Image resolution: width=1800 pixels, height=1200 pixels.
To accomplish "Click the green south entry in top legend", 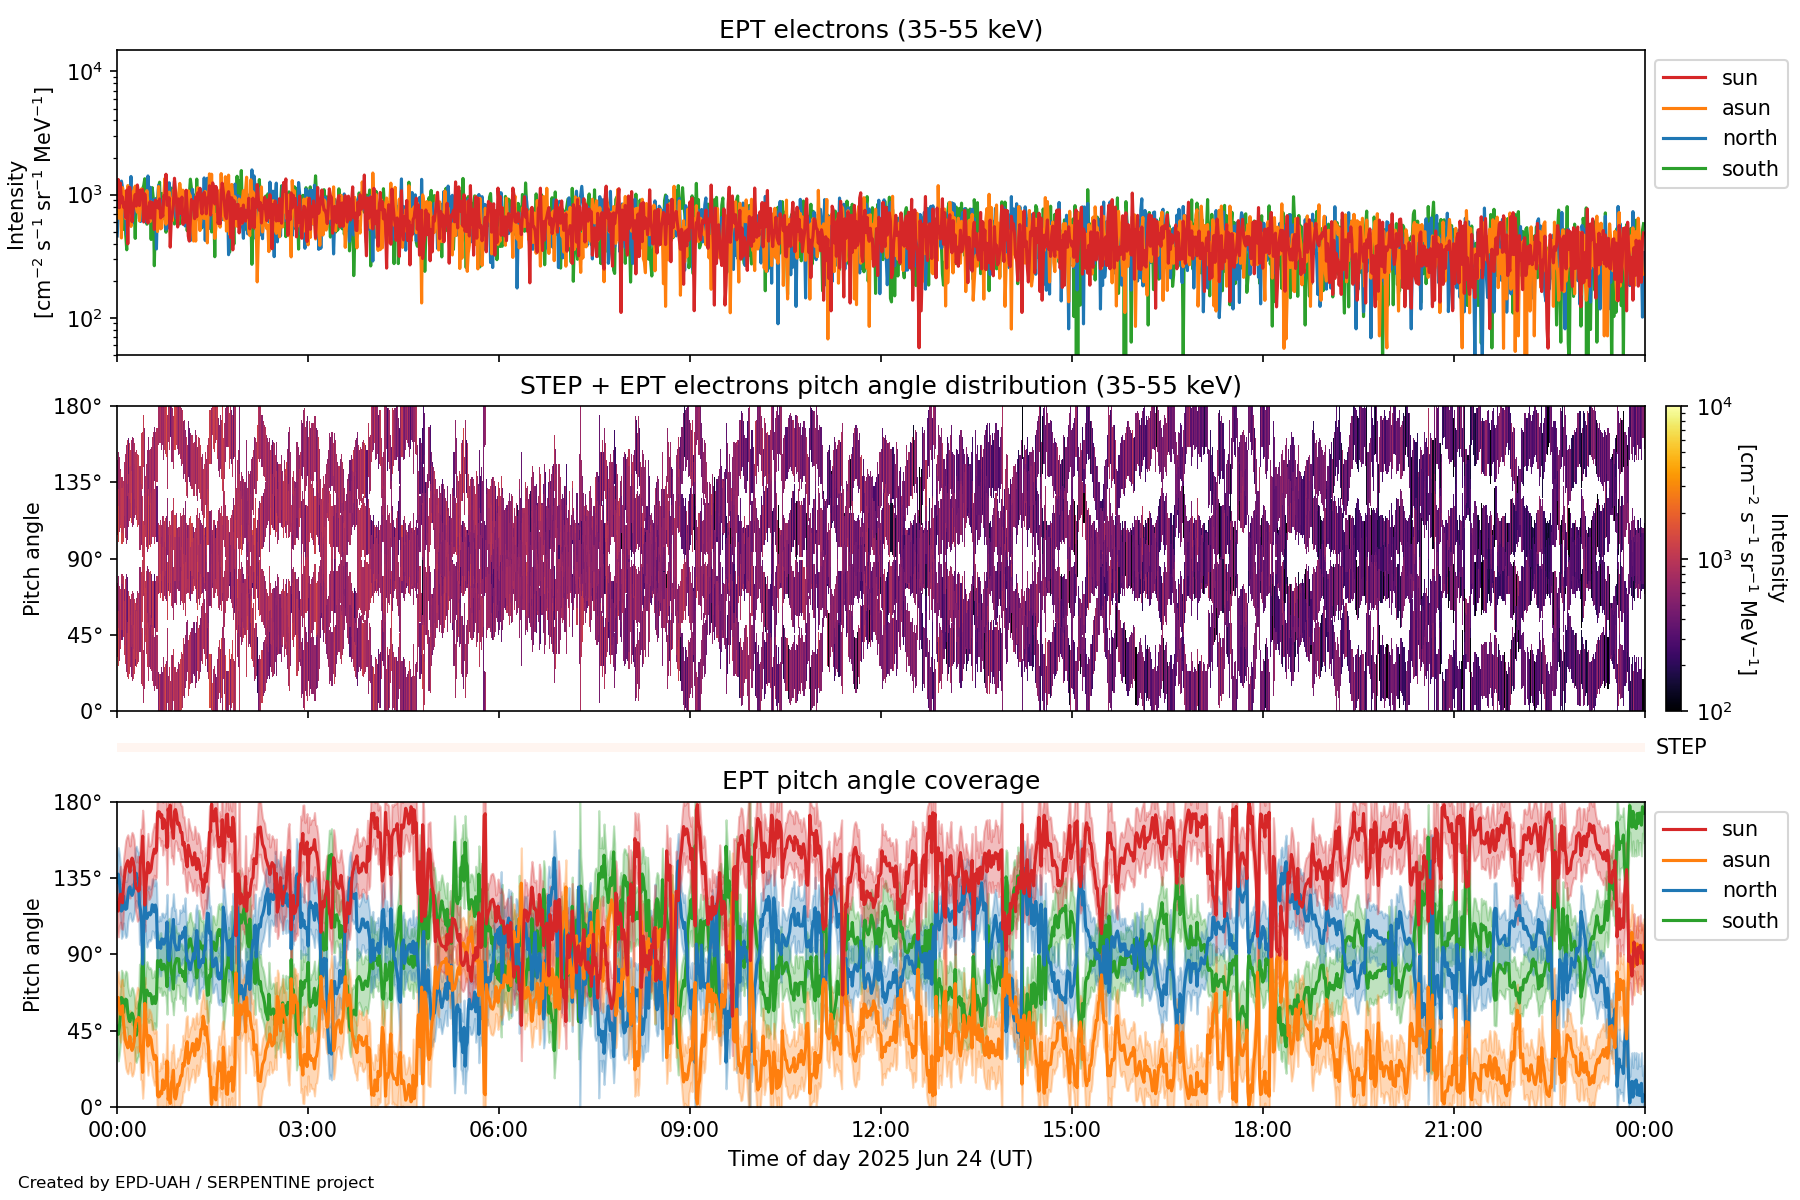I will point(1685,169).
